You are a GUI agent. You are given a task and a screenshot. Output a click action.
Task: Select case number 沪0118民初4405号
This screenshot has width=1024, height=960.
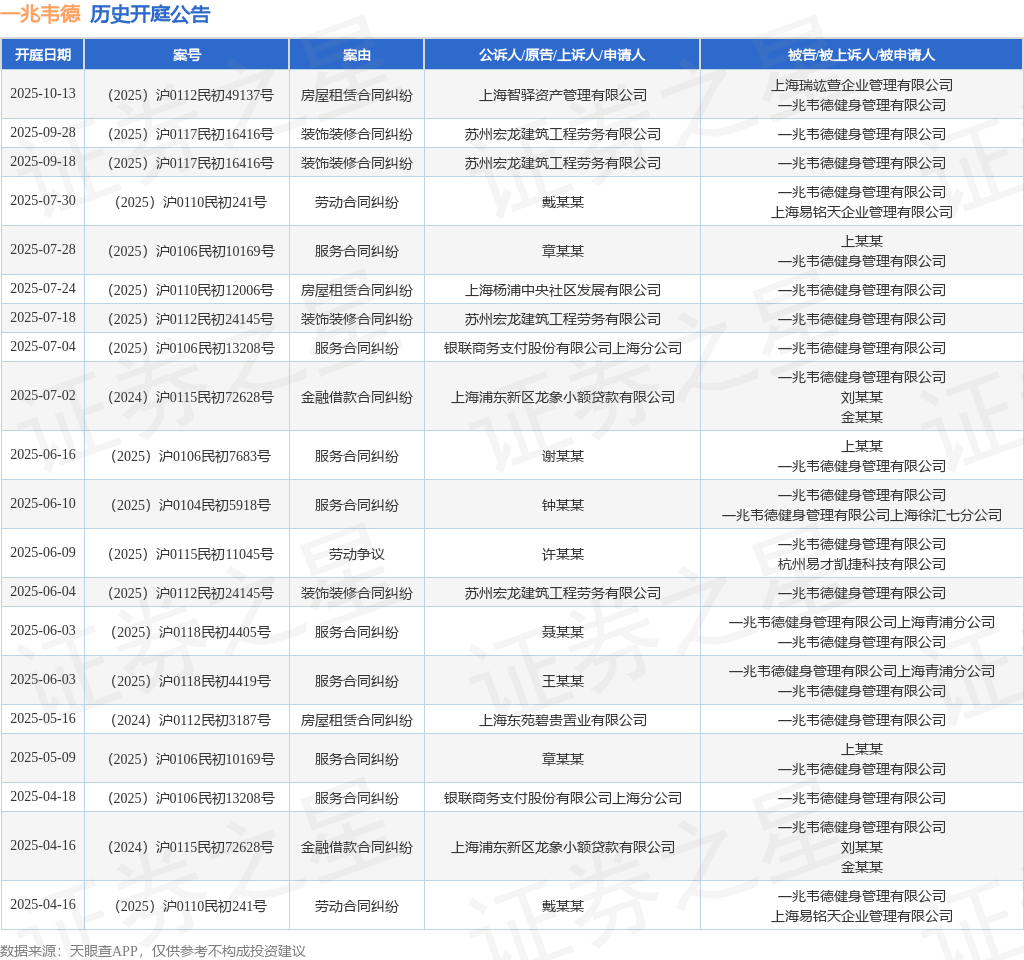click(191, 632)
